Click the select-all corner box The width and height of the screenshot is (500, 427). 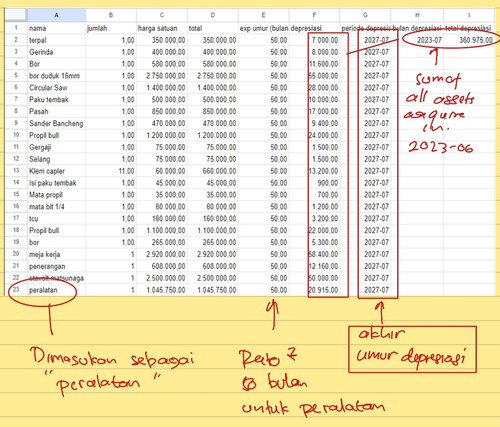coord(16,15)
